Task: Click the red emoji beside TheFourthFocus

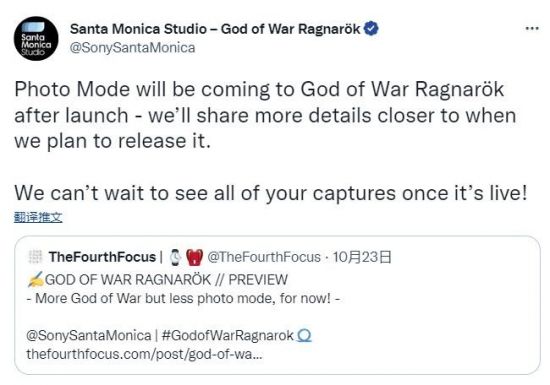Action: (195, 257)
